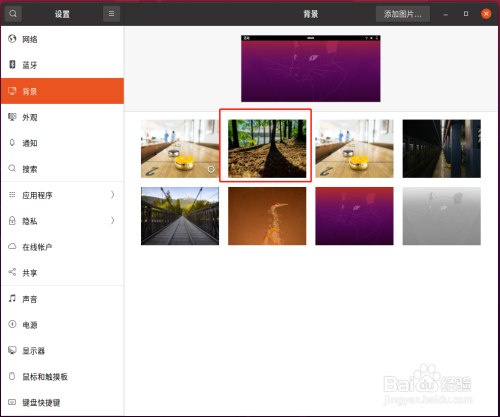This screenshot has width=500, height=417.
Task: Select the grey Focal Fossa wallpaper thumbnail
Action: coord(442,216)
